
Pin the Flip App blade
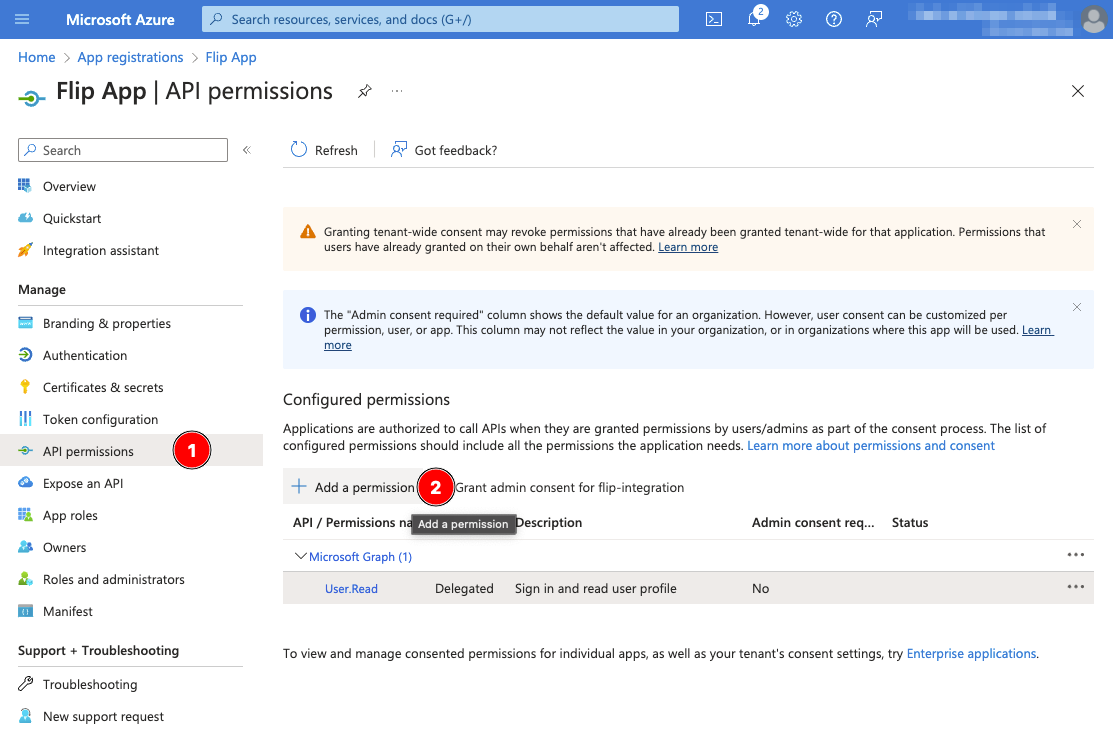pyautogui.click(x=365, y=91)
